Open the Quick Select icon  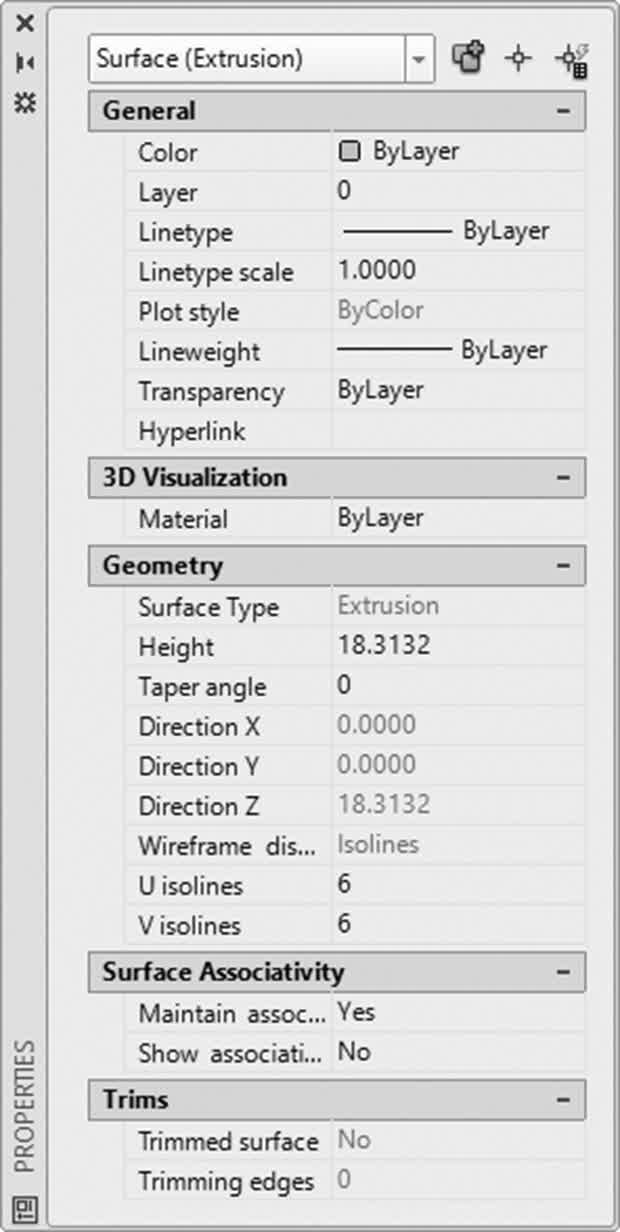(570, 59)
